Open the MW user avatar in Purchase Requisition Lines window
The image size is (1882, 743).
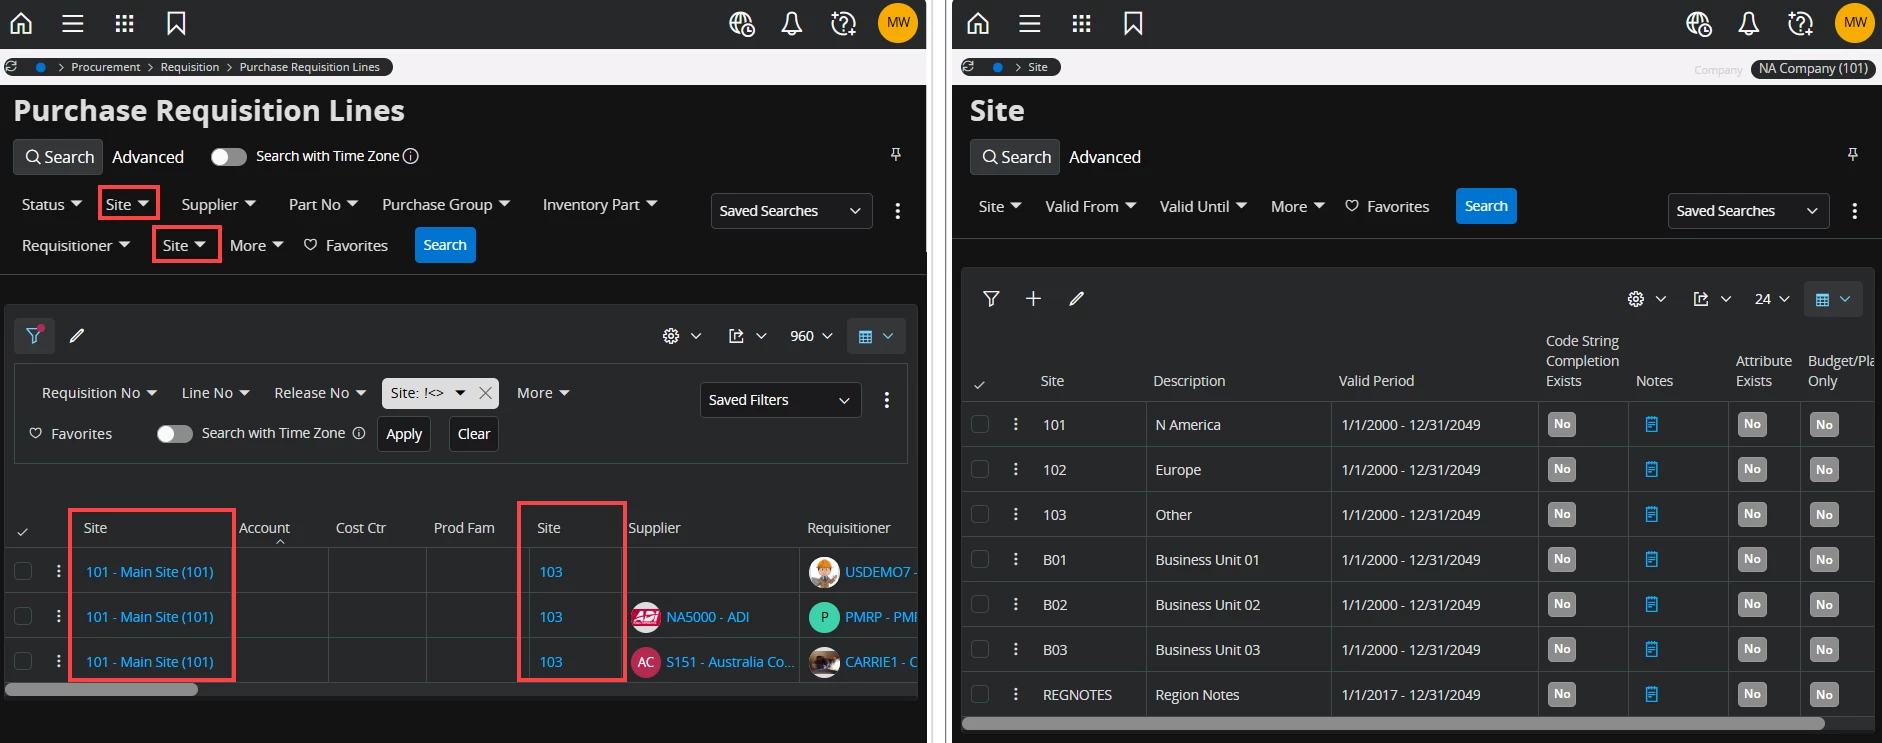pos(898,23)
